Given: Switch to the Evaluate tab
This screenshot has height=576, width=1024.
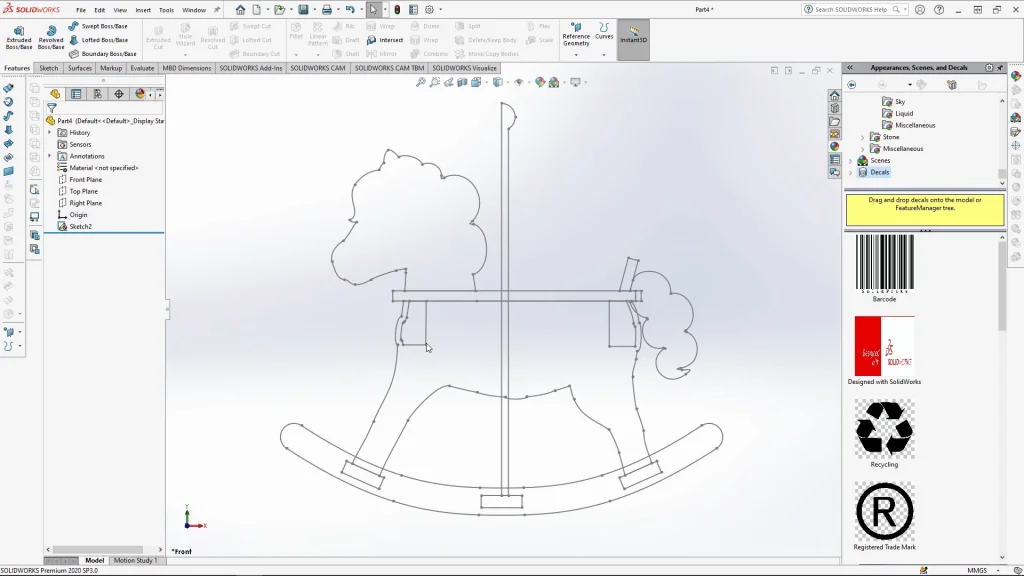Looking at the screenshot, I should point(142,68).
